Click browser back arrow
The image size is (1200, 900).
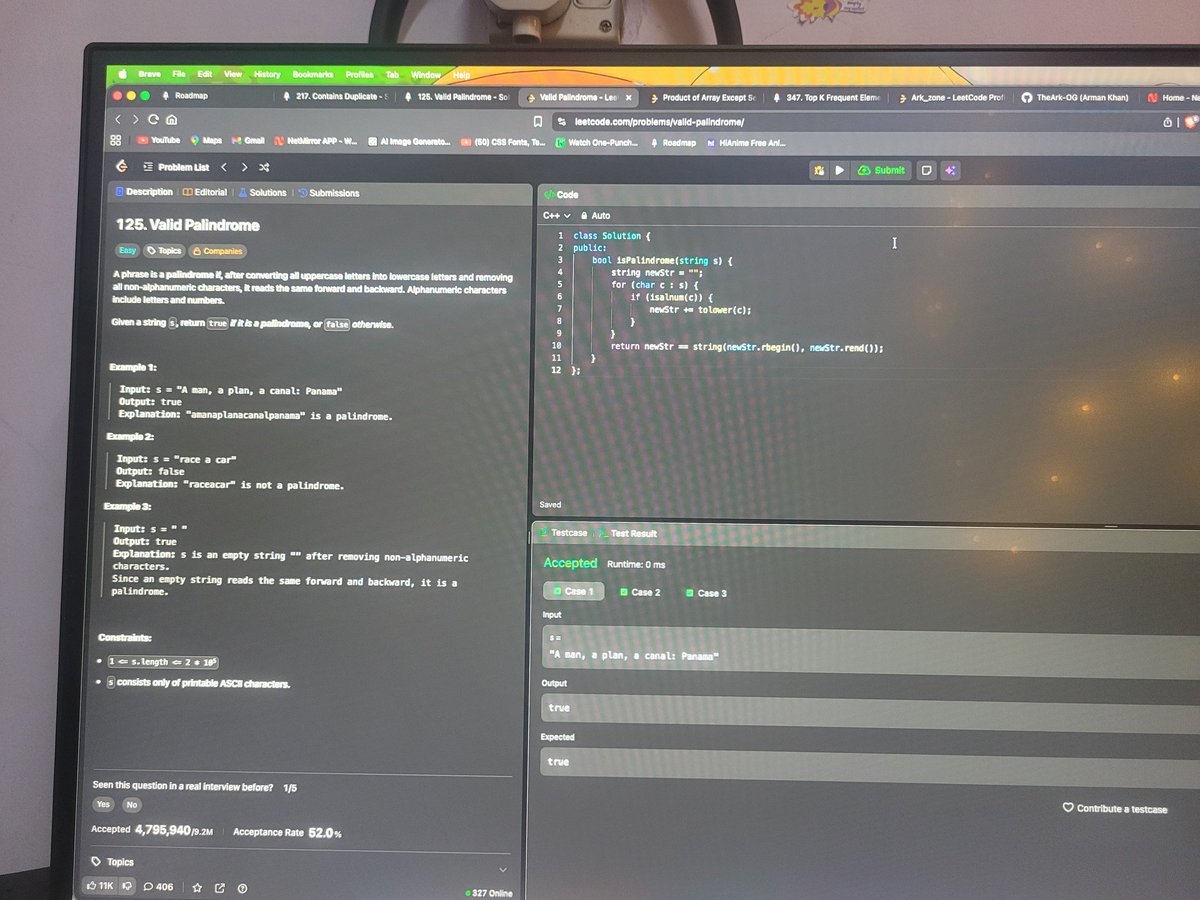(119, 120)
